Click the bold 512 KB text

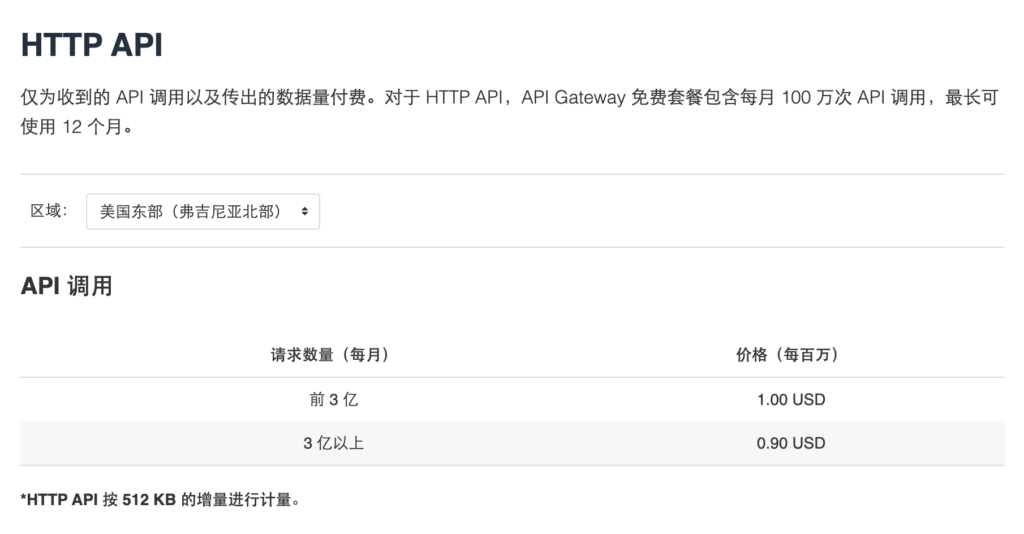tap(149, 499)
